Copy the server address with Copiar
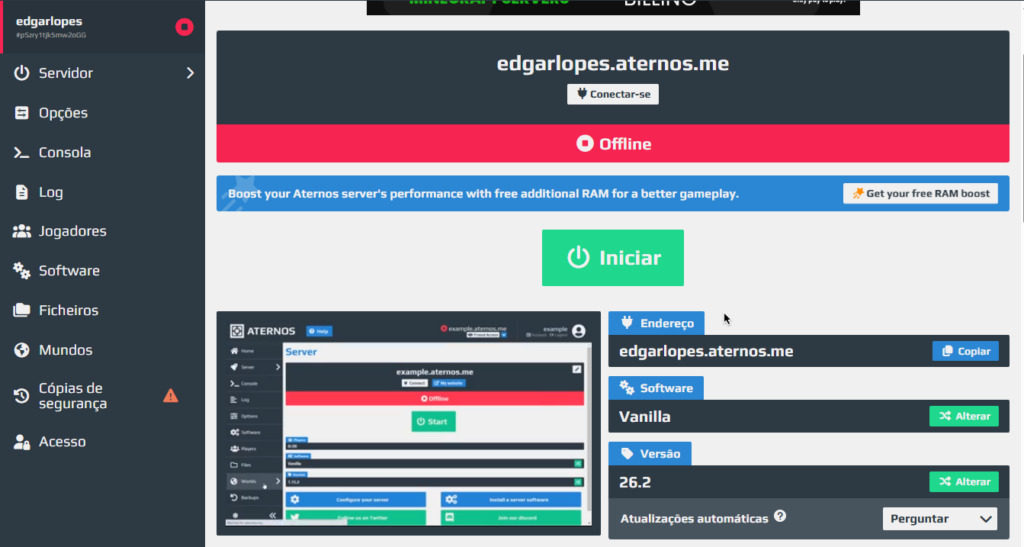1024x547 pixels. 966,351
